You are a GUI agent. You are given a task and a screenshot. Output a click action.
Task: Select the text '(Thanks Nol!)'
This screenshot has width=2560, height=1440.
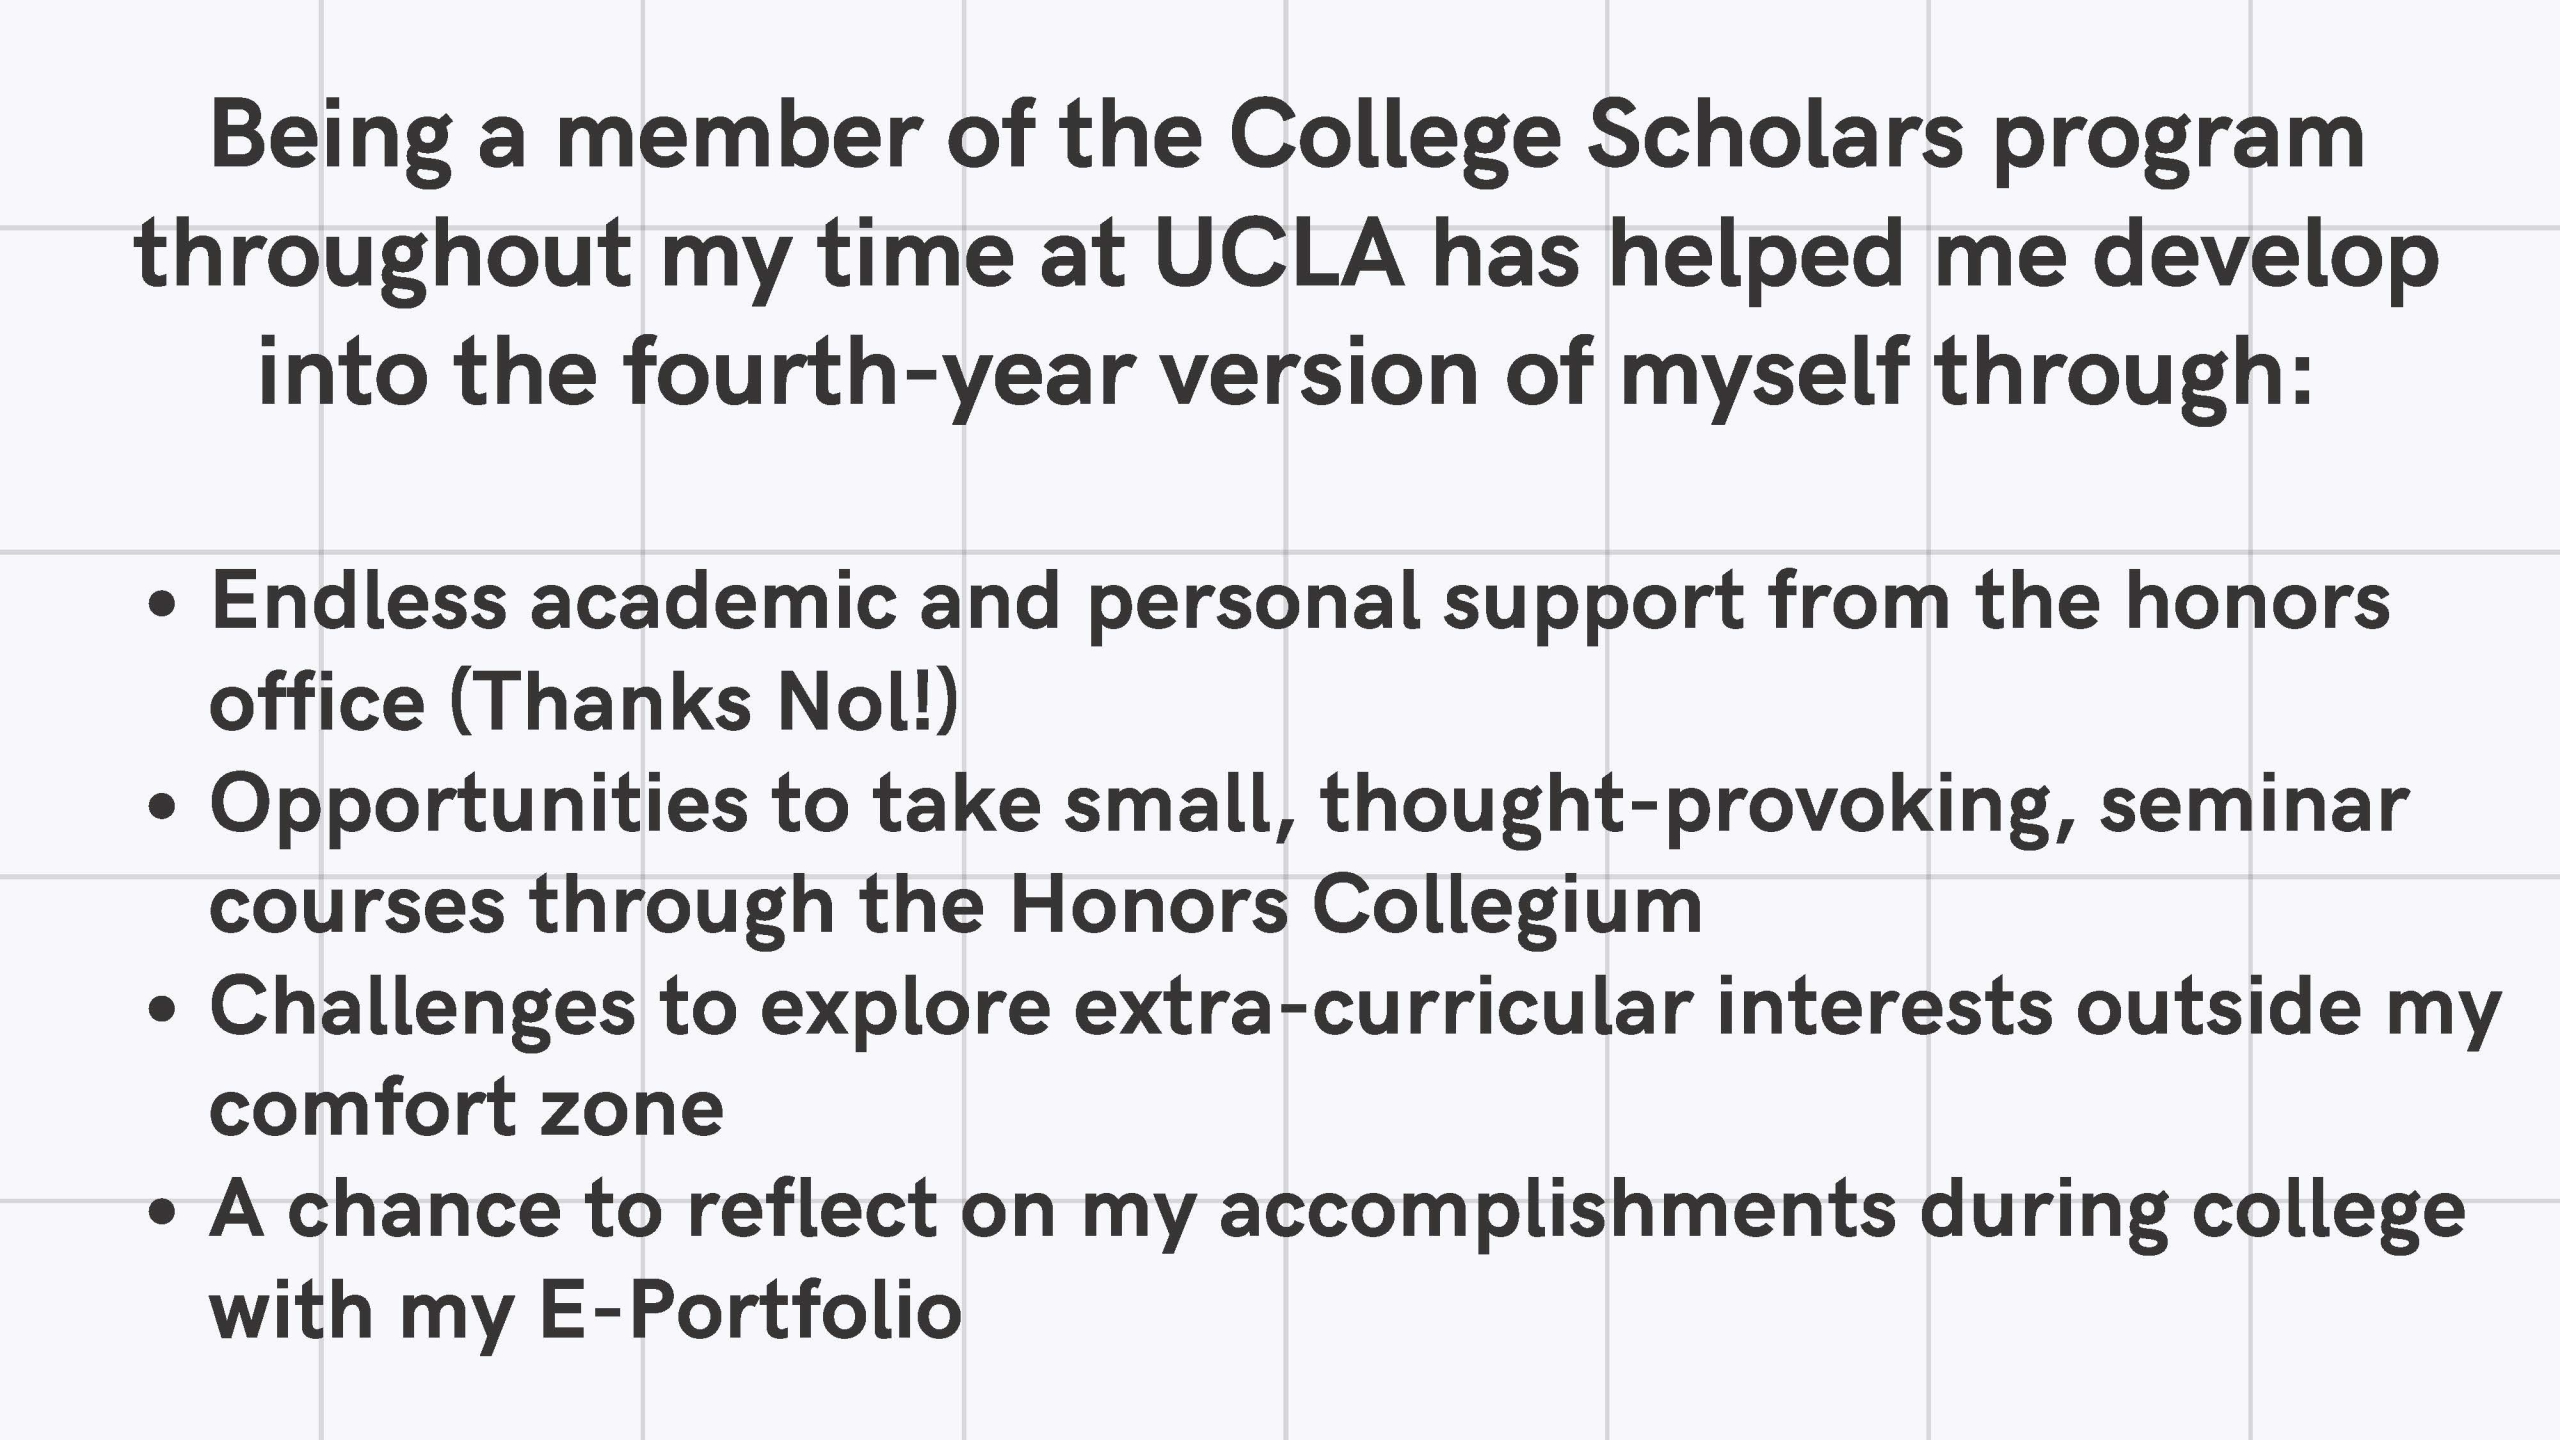click(705, 701)
